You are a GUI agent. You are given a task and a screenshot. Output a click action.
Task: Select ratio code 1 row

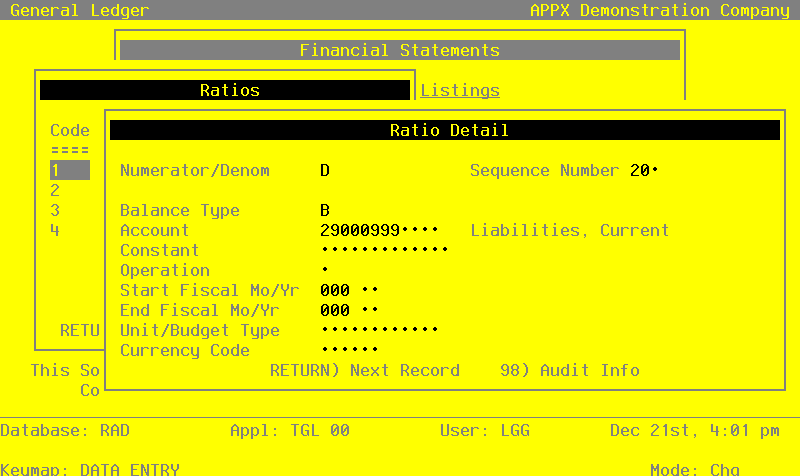point(70,170)
